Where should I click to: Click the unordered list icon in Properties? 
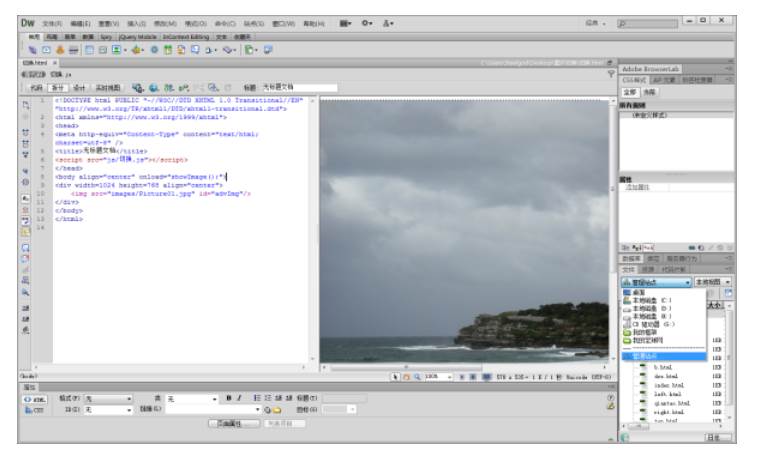[258, 397]
